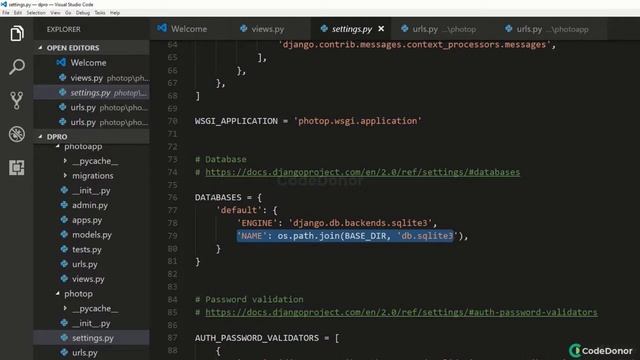Open the auth-password-validators docs link
Viewport: 640px width, 360px height.
(401, 312)
